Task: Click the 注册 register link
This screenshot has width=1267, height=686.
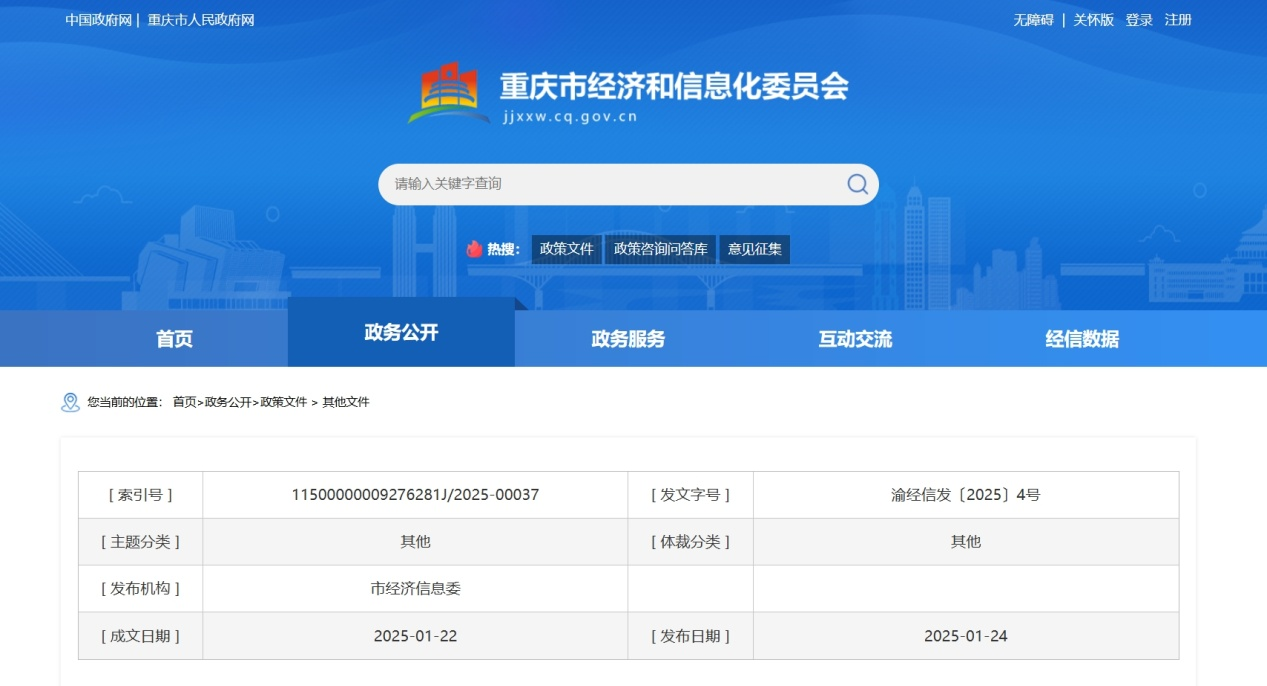Action: point(1178,20)
